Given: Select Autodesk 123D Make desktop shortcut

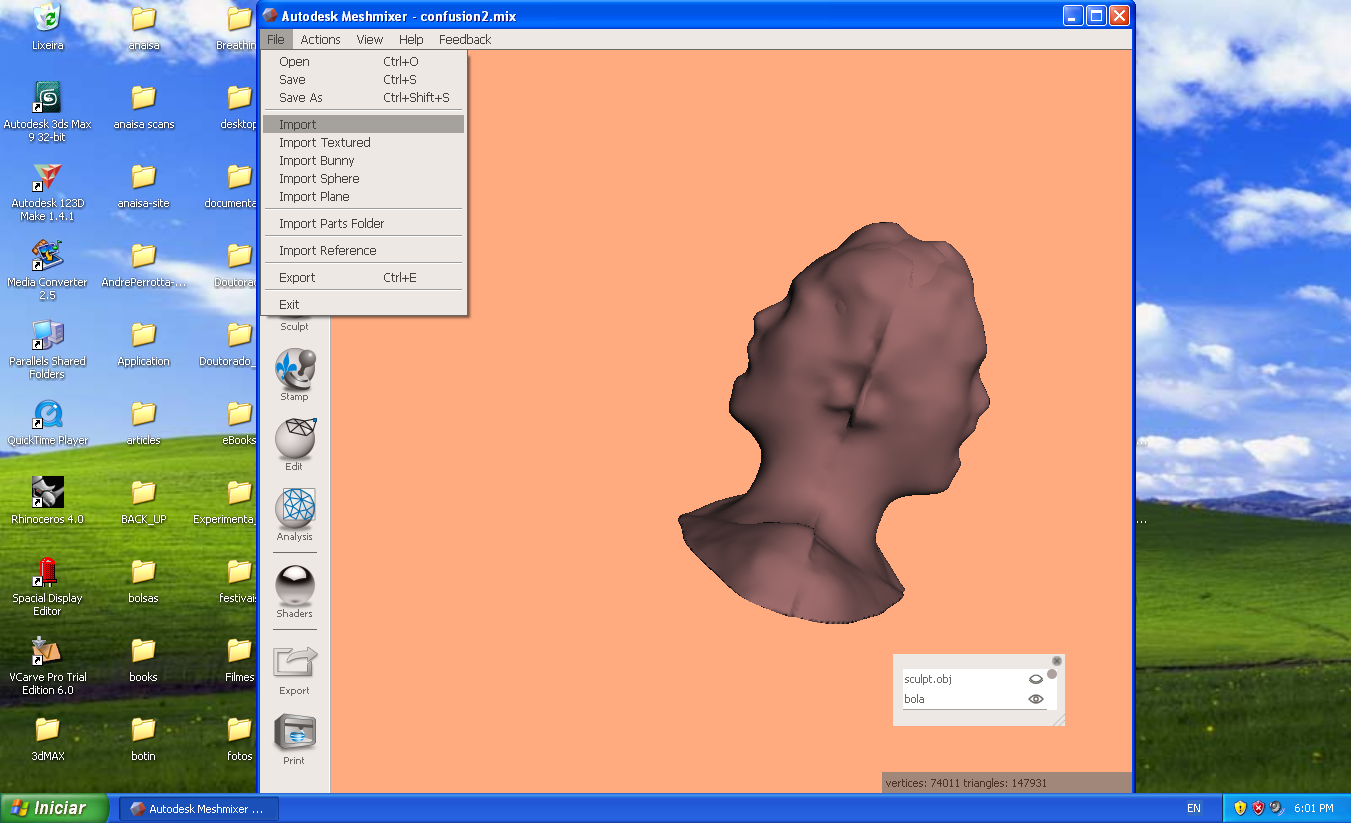Looking at the screenshot, I should pyautogui.click(x=47, y=190).
